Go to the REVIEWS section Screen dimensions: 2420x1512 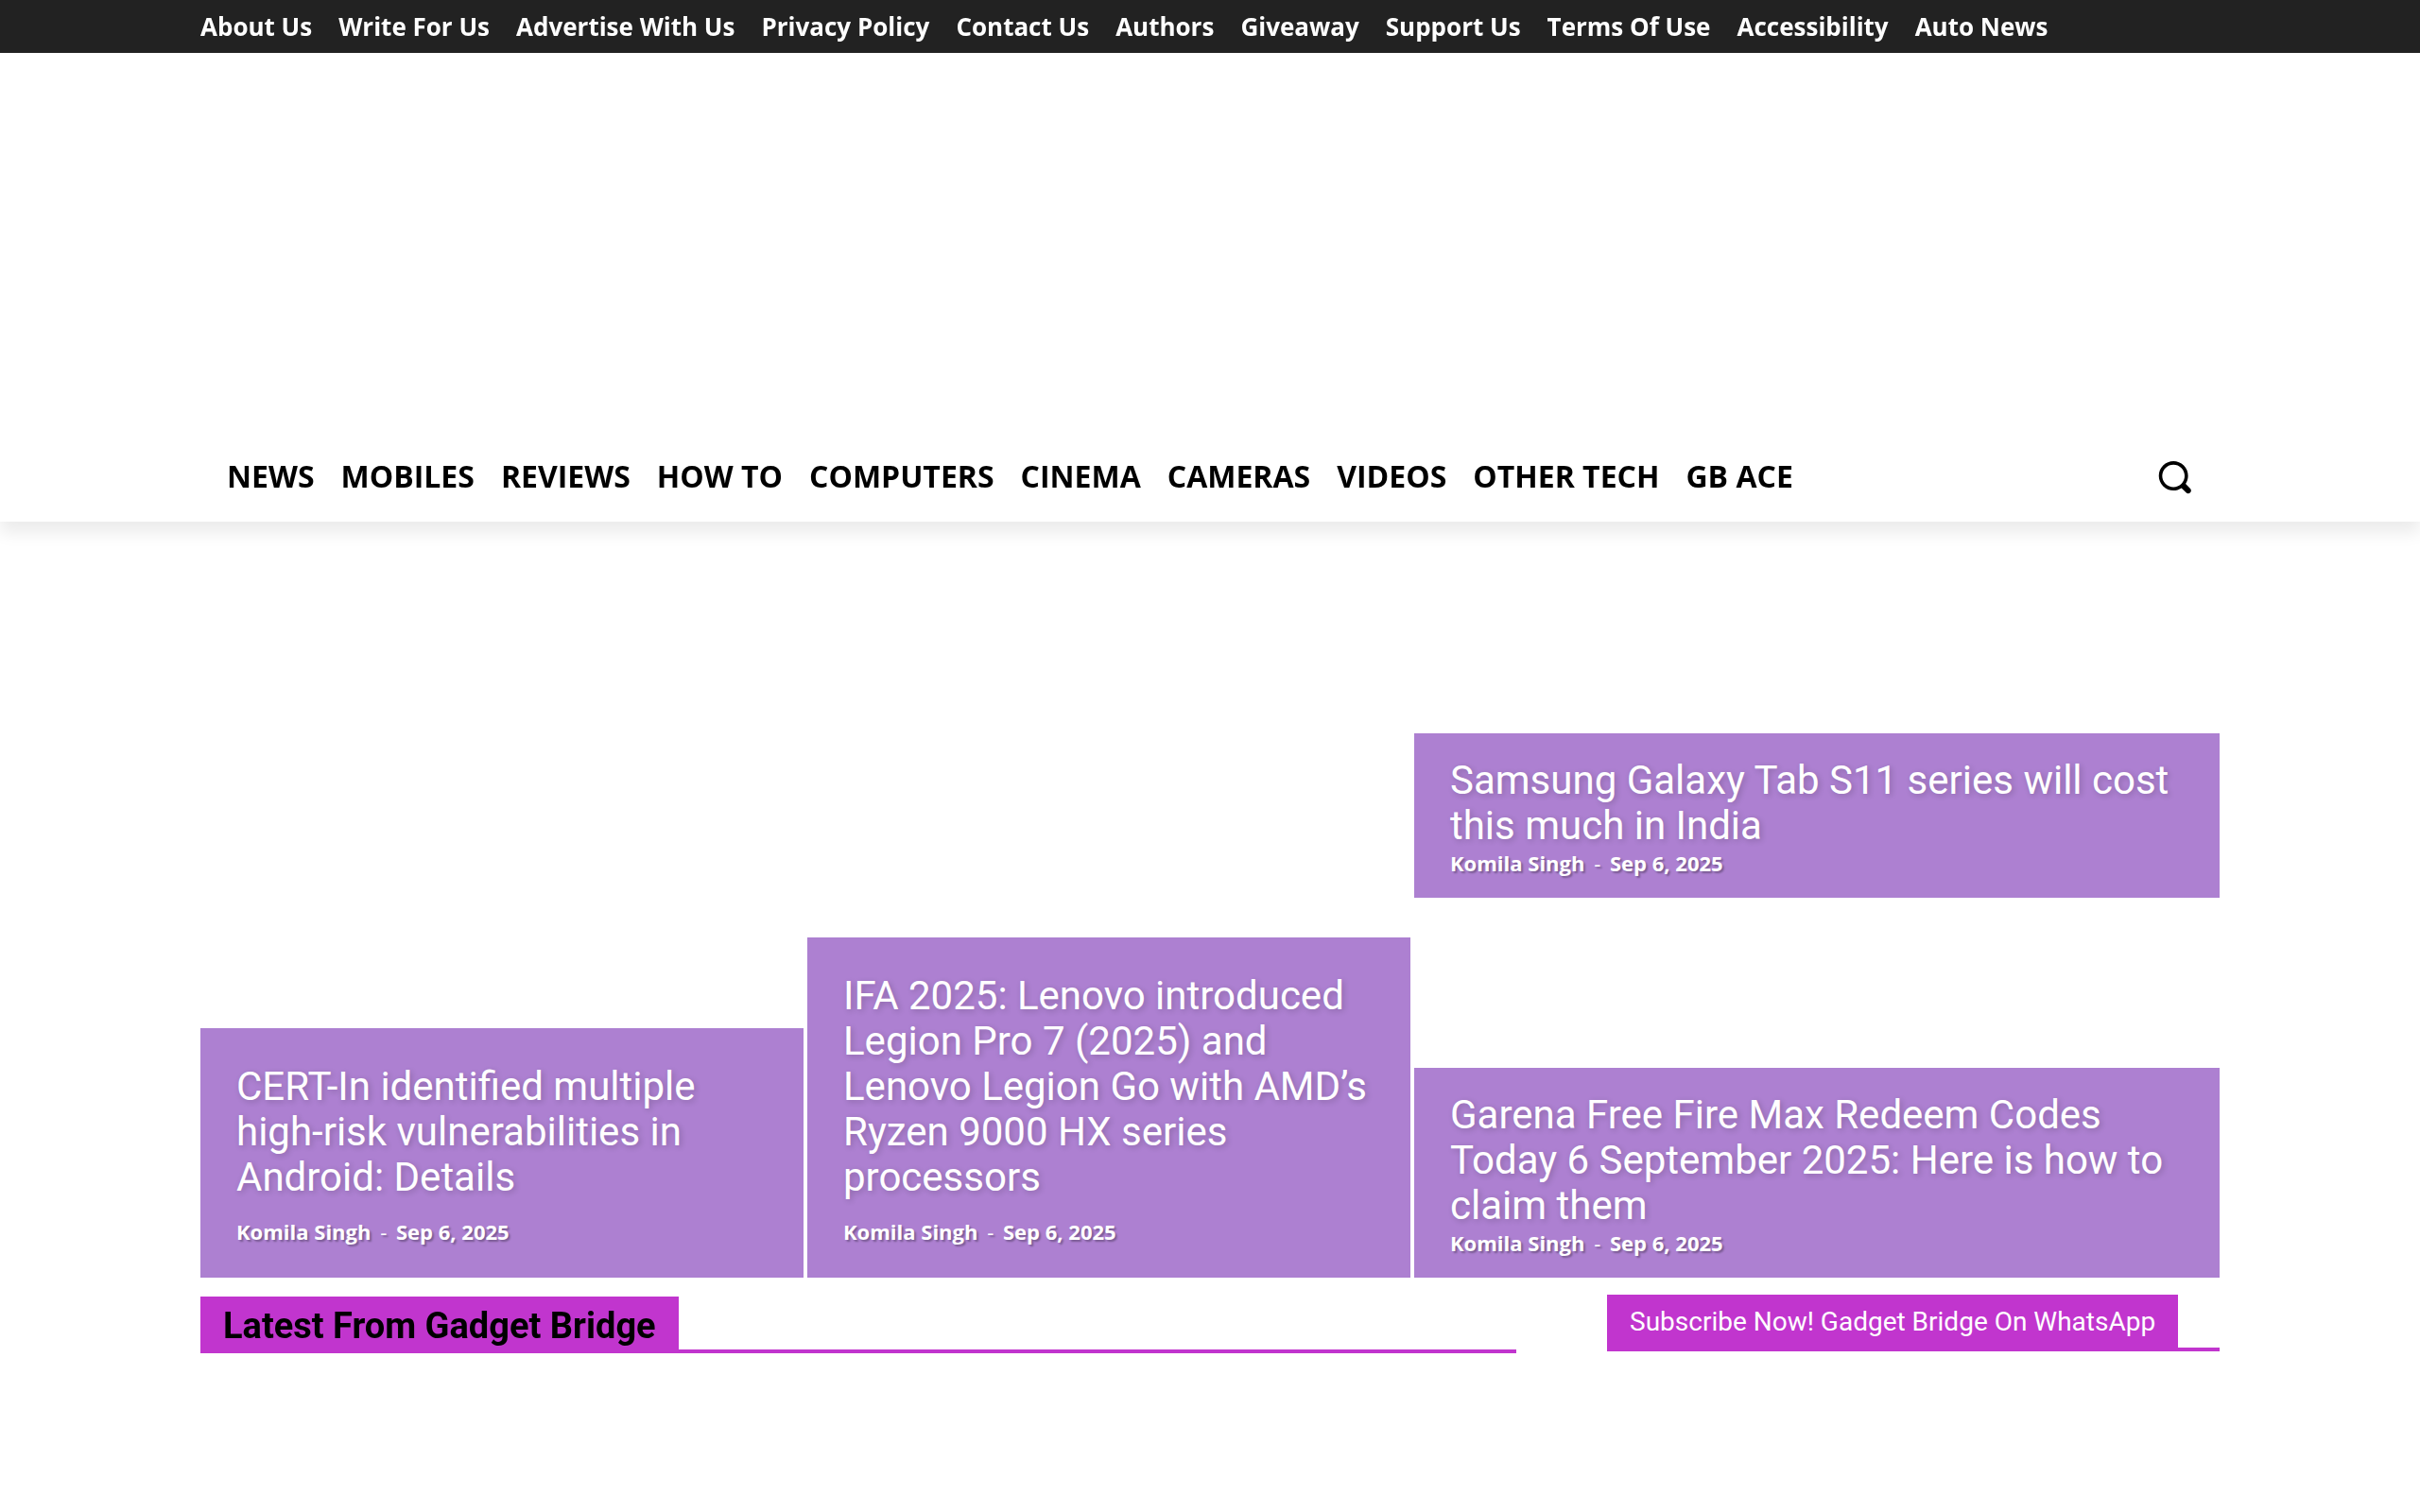click(x=565, y=477)
